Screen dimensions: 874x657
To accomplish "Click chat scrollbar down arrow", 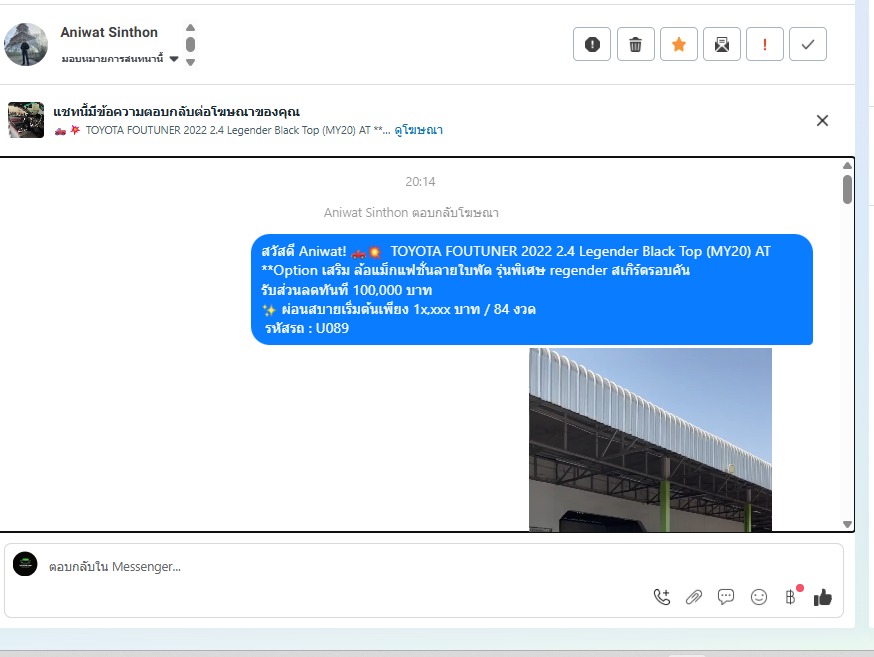I will click(x=847, y=524).
